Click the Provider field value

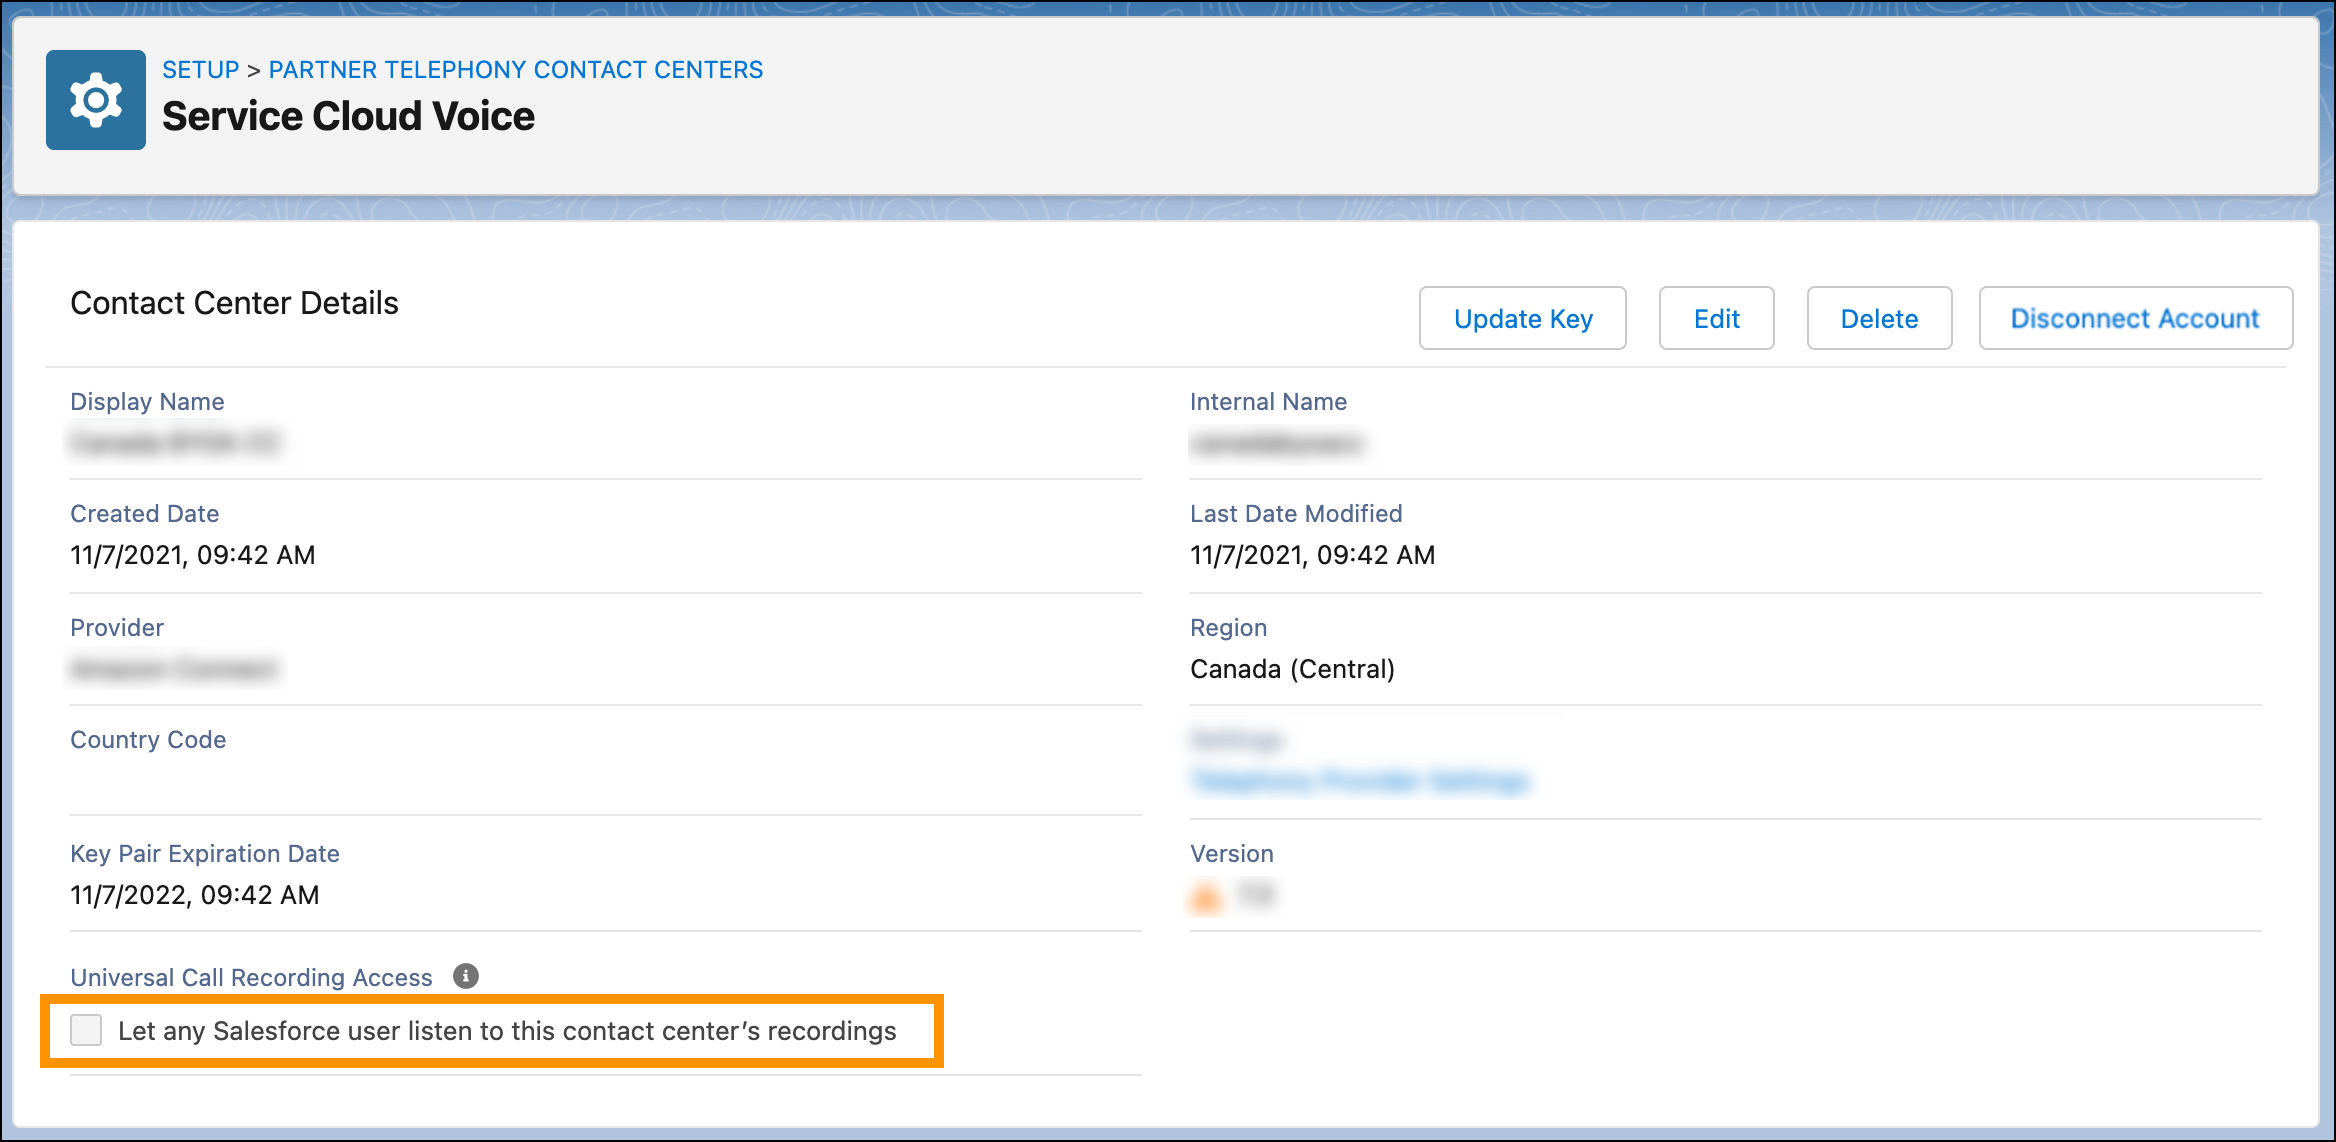point(172,669)
